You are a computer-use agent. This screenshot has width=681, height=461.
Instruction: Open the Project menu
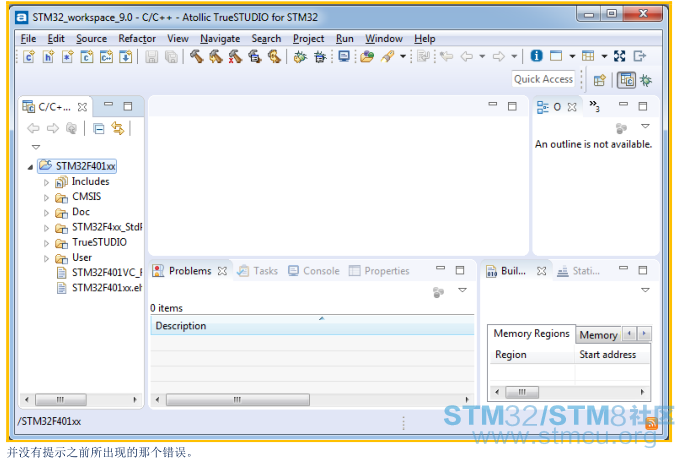[308, 39]
